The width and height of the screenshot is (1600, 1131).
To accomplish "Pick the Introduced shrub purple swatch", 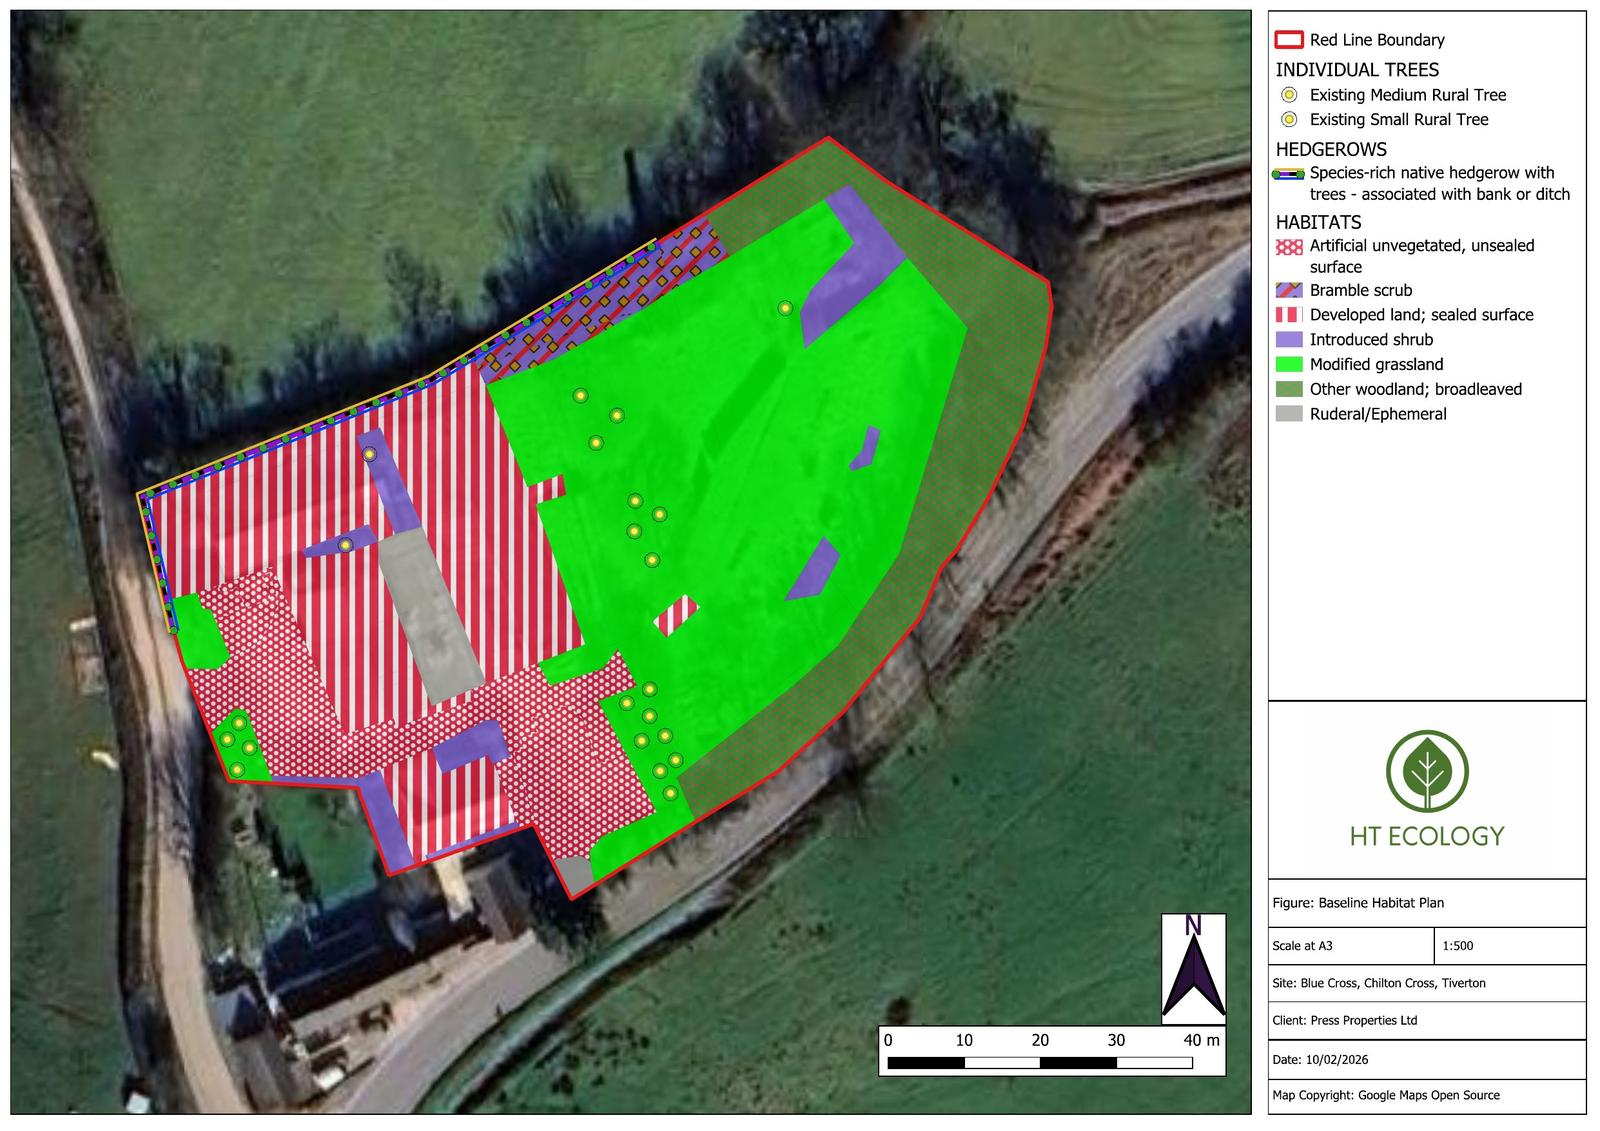I will point(1289,340).
